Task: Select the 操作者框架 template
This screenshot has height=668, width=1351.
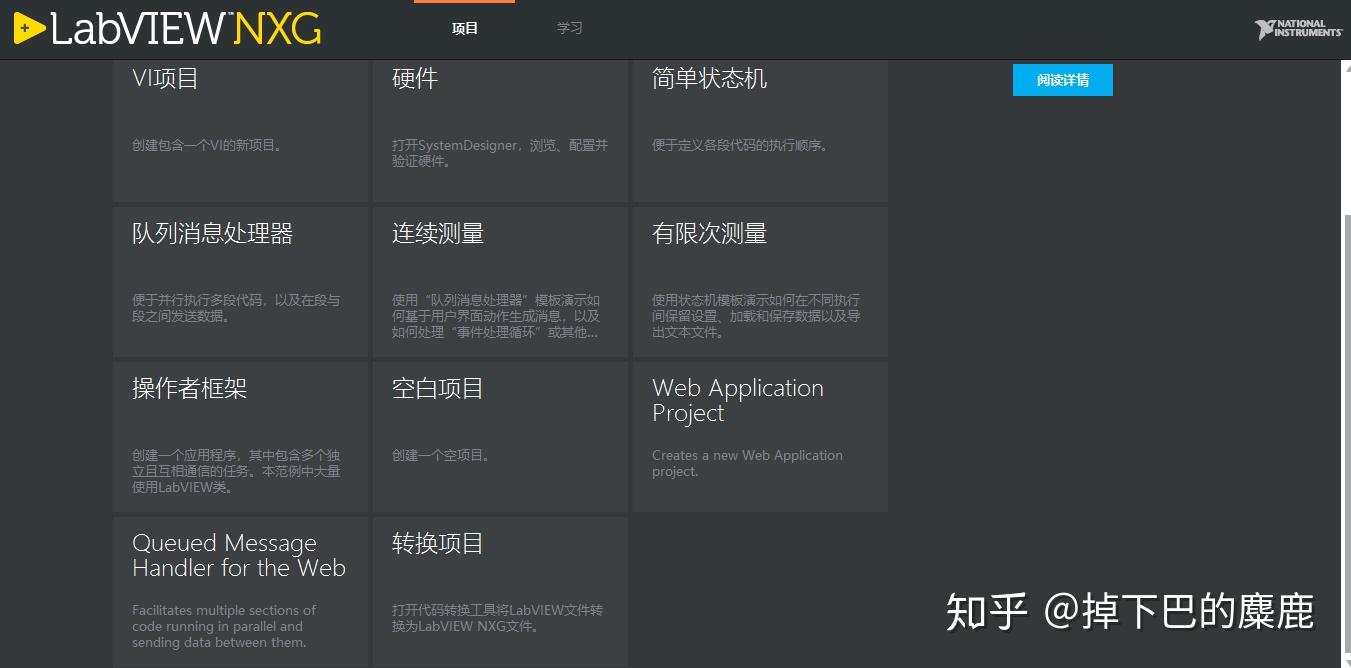Action: pos(240,435)
